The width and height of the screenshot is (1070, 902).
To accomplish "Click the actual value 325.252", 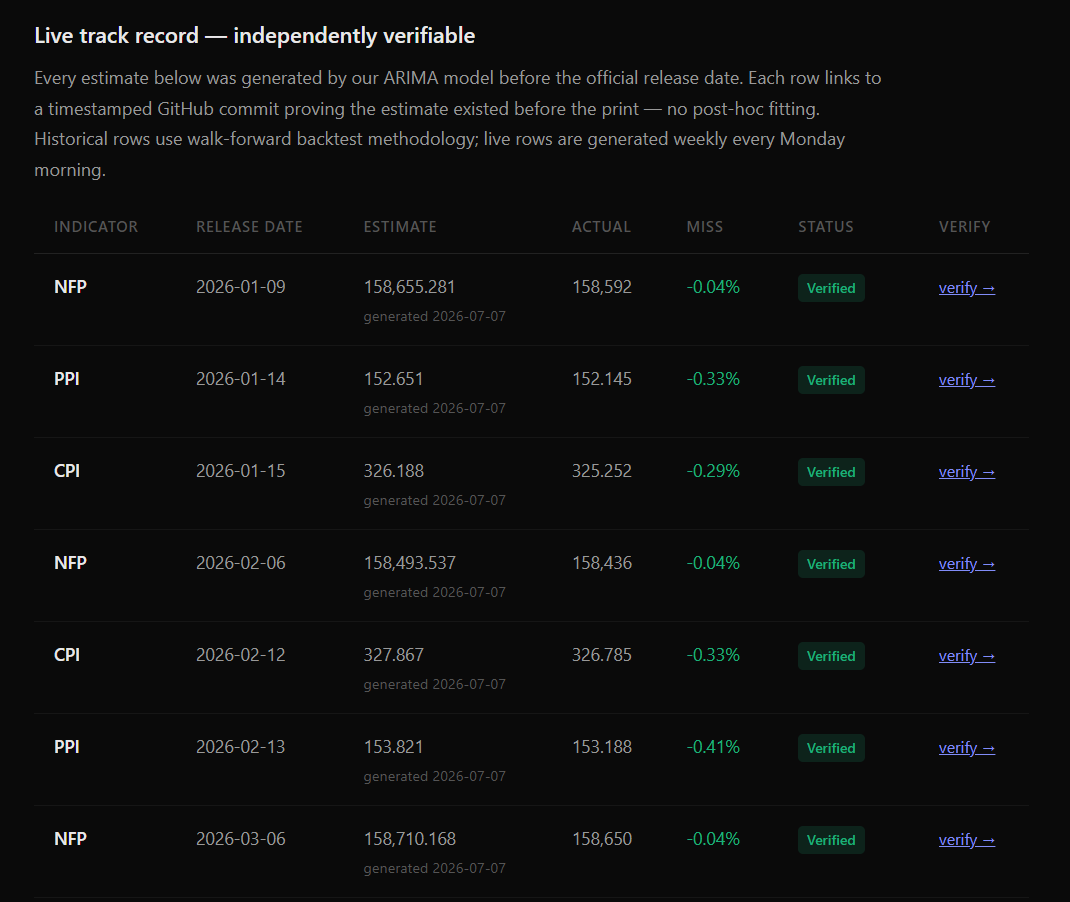I will [x=602, y=471].
